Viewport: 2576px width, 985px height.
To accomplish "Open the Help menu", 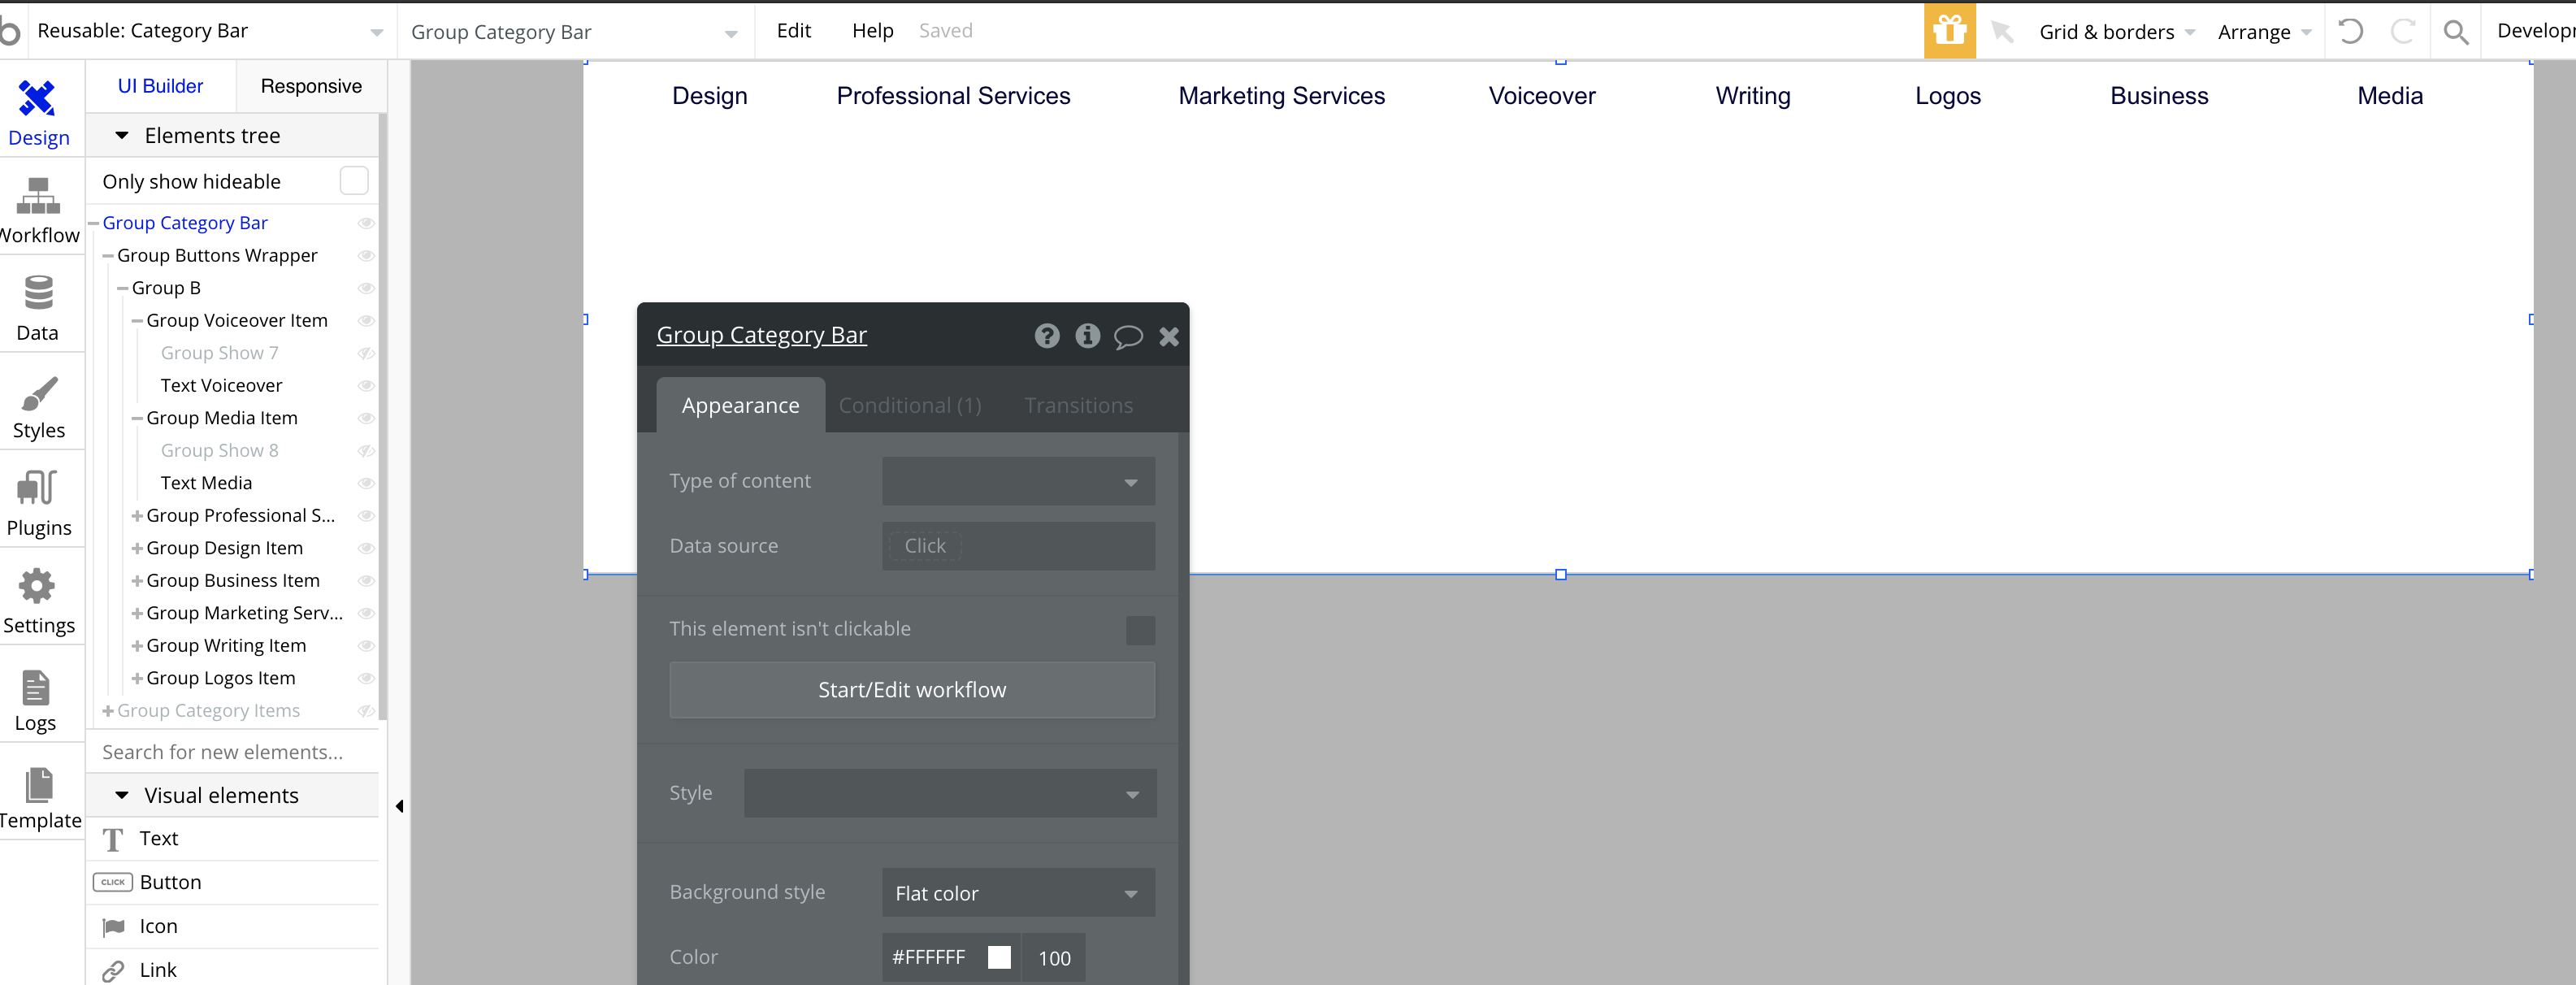I will click(x=872, y=30).
